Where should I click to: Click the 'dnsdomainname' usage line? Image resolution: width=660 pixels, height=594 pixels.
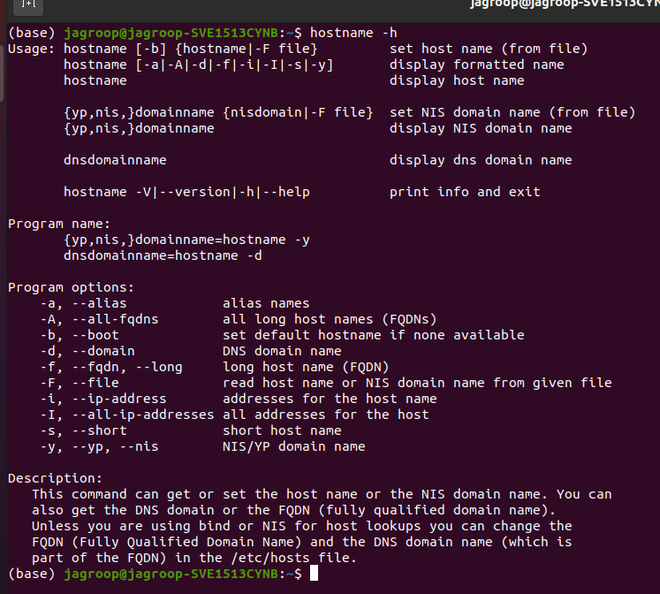(x=115, y=160)
